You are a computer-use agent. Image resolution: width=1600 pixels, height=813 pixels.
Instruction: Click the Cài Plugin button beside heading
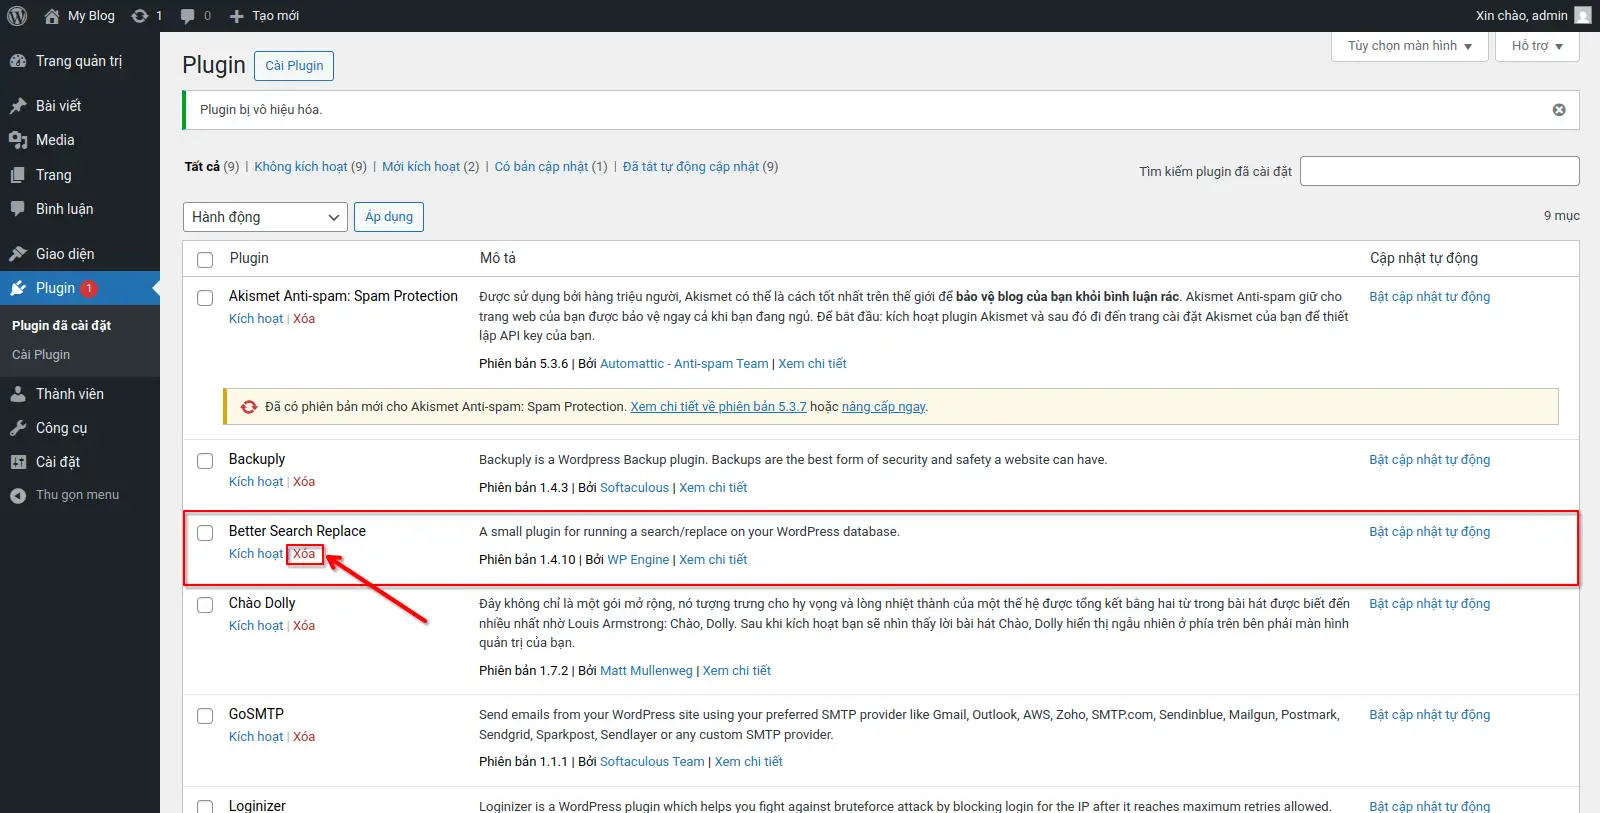[x=294, y=66]
